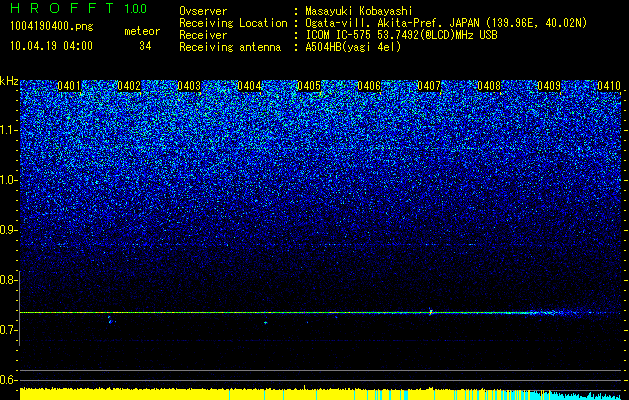Image resolution: width=629 pixels, height=400 pixels.
Task: Click the meteor count label
Action: [x=142, y=31]
